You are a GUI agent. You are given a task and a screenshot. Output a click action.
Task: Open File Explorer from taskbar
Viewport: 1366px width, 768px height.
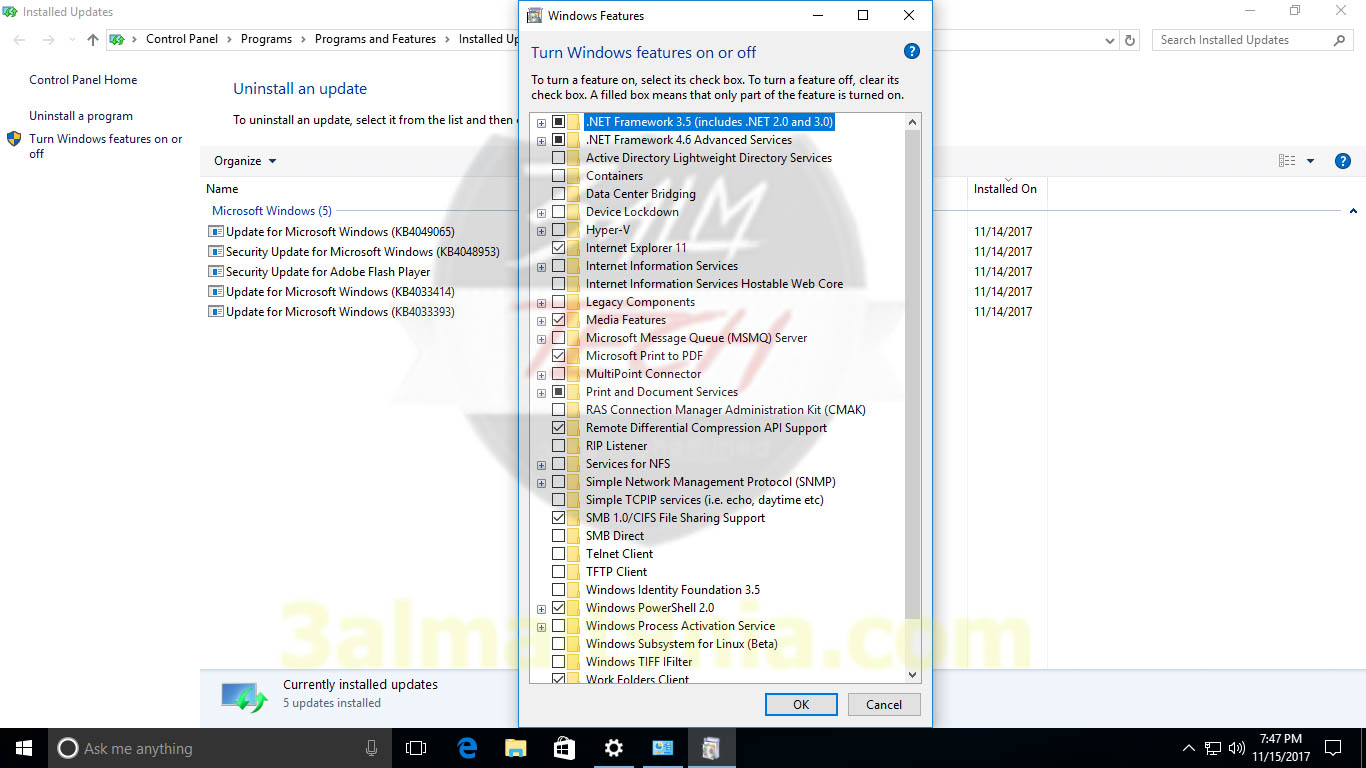coord(515,748)
